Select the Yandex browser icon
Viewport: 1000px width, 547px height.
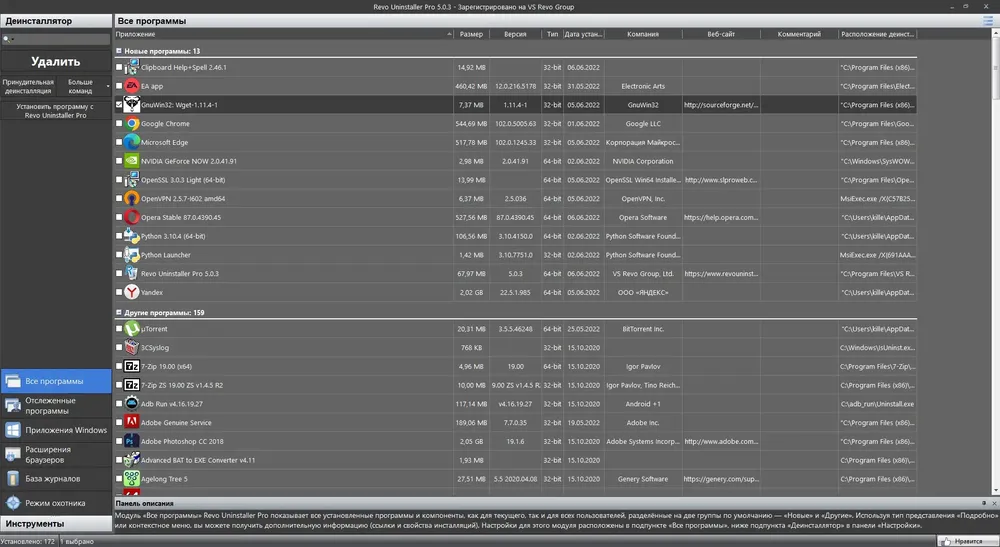click(x=131, y=293)
